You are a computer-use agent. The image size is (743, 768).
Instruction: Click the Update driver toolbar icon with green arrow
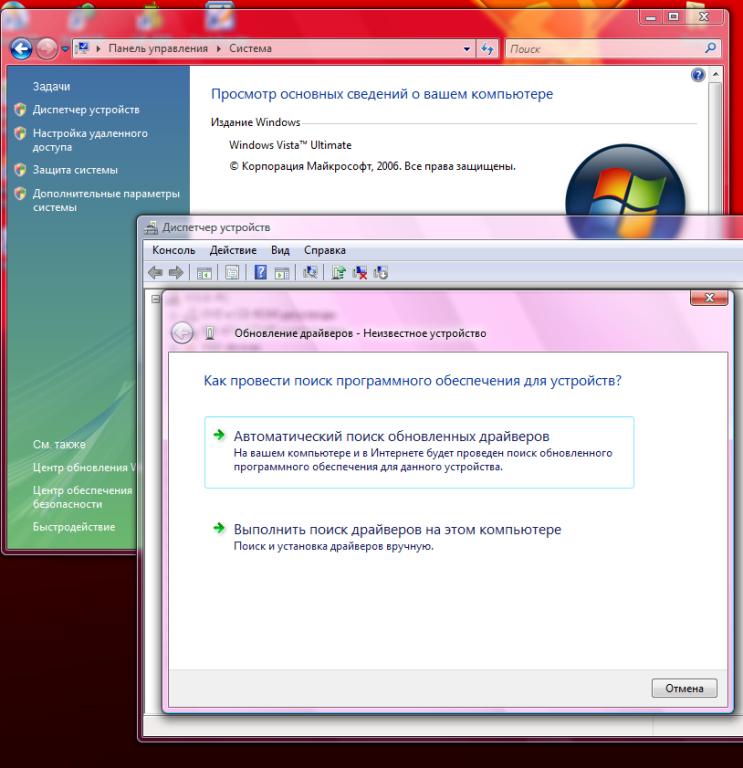click(x=338, y=272)
